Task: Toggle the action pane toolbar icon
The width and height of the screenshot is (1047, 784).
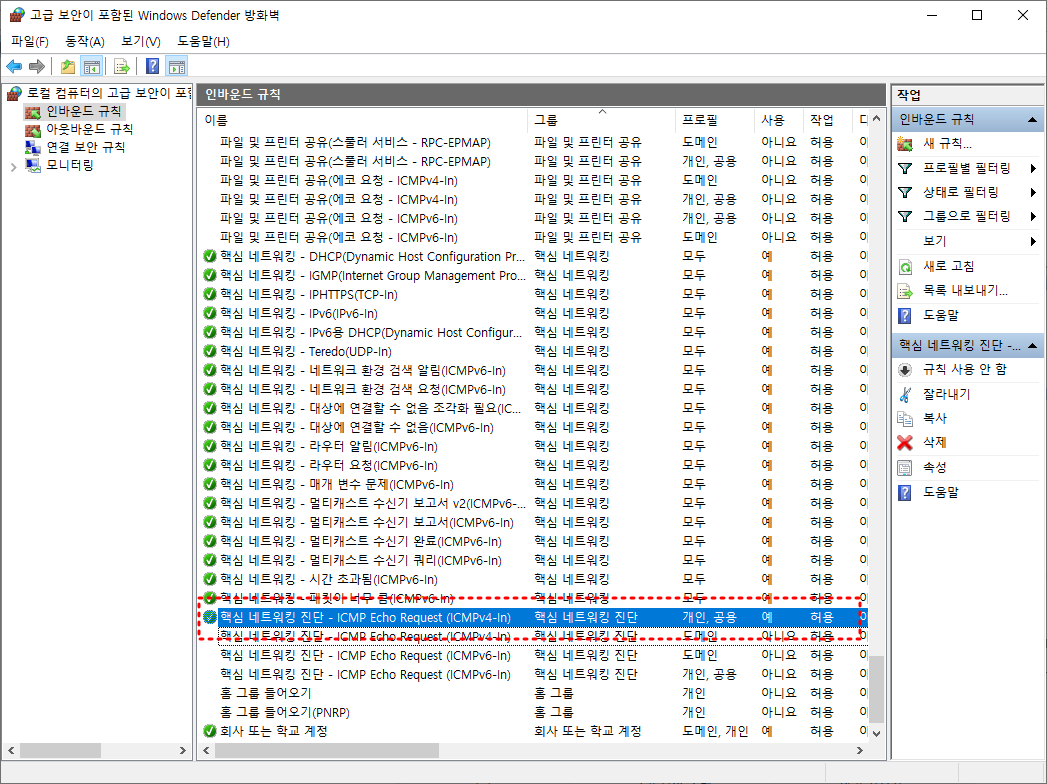Action: [x=177, y=66]
